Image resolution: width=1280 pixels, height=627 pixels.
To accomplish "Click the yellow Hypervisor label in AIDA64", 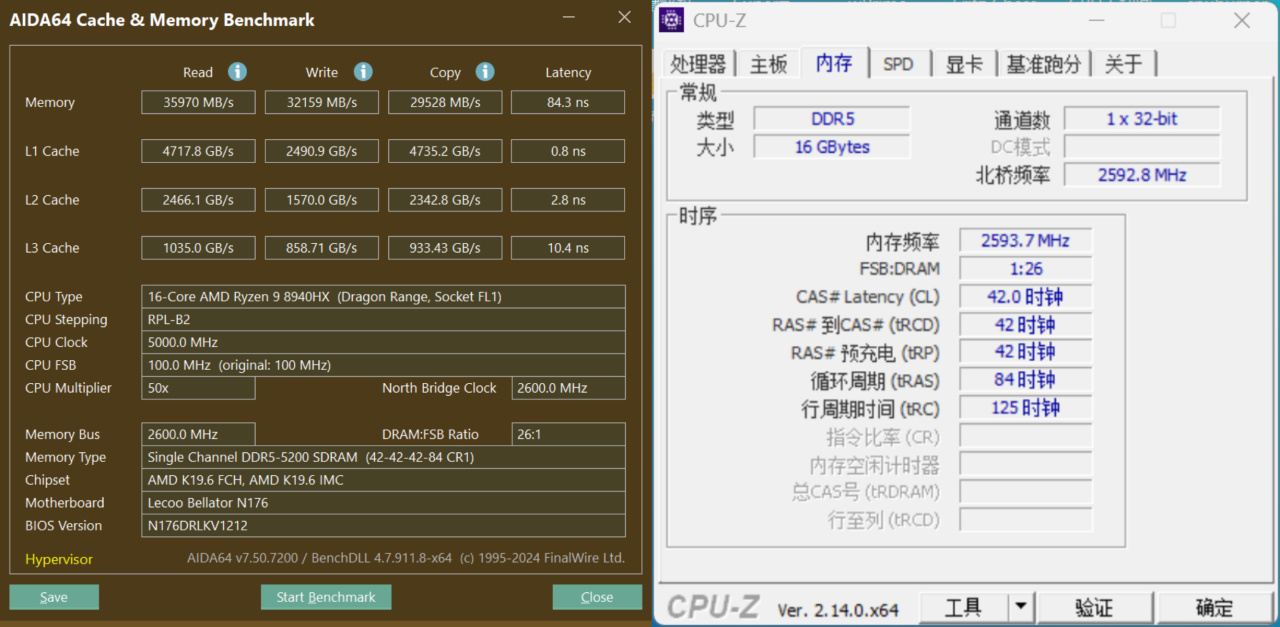I will [59, 559].
